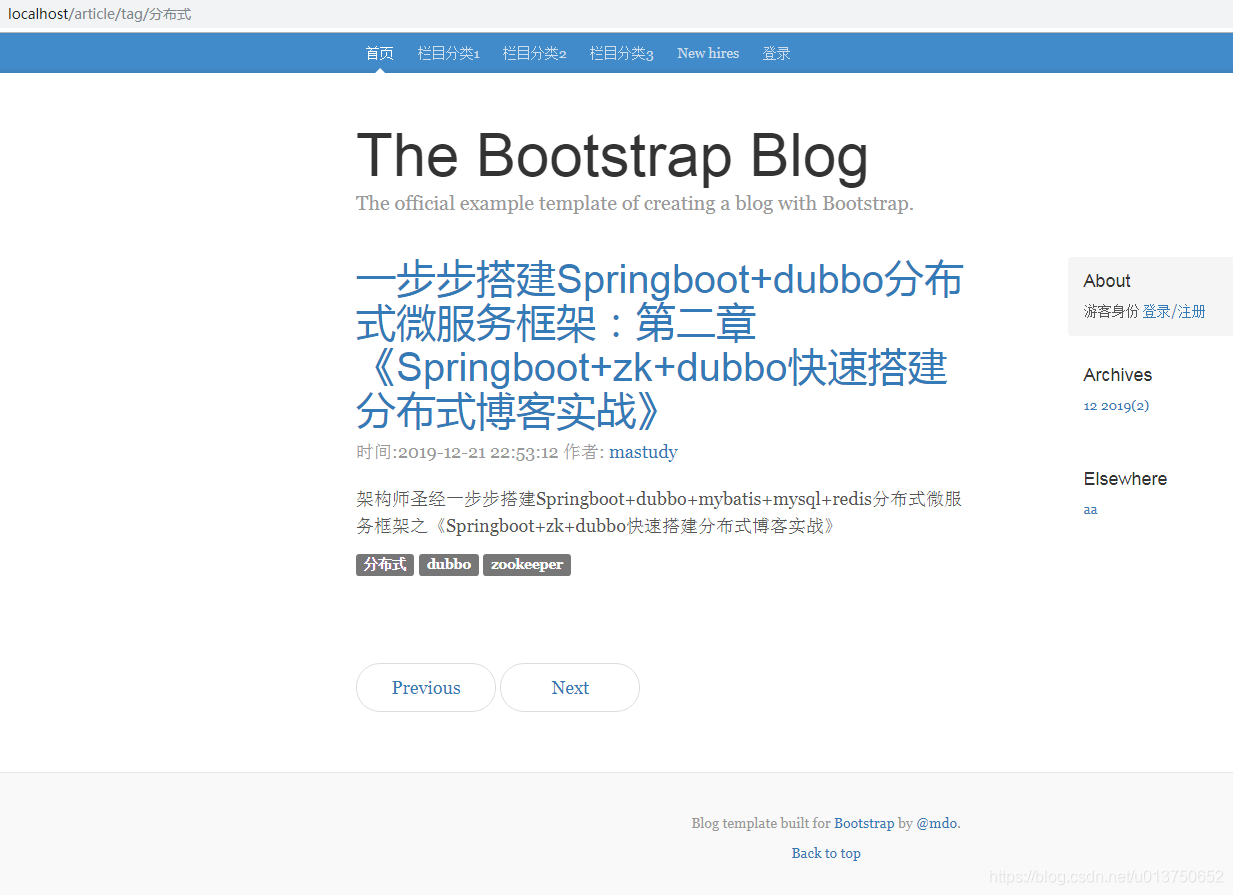Select the 分布式 tag badge
This screenshot has width=1233, height=895.
tap(385, 565)
